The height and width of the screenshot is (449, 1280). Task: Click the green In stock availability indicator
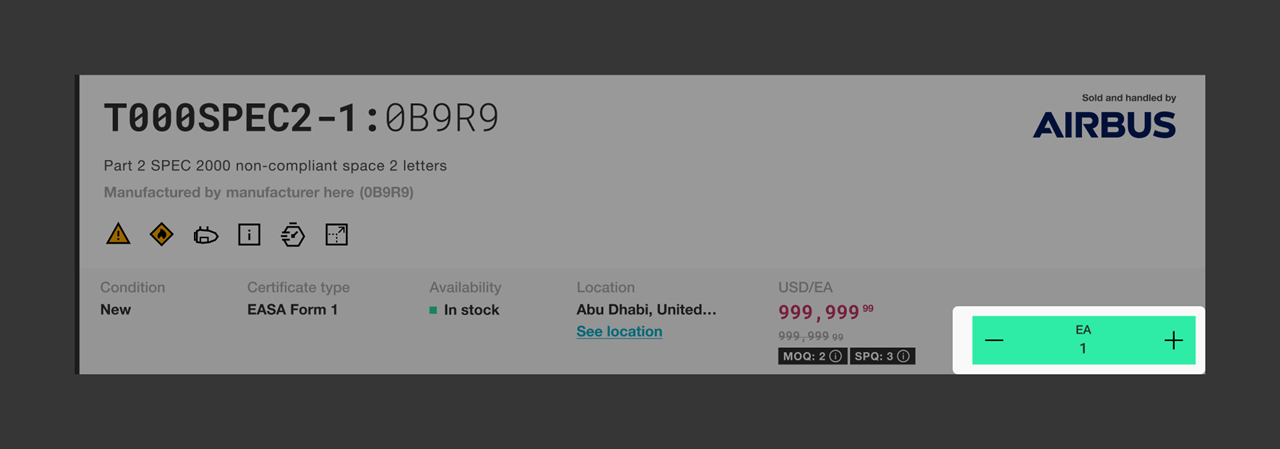coord(464,310)
